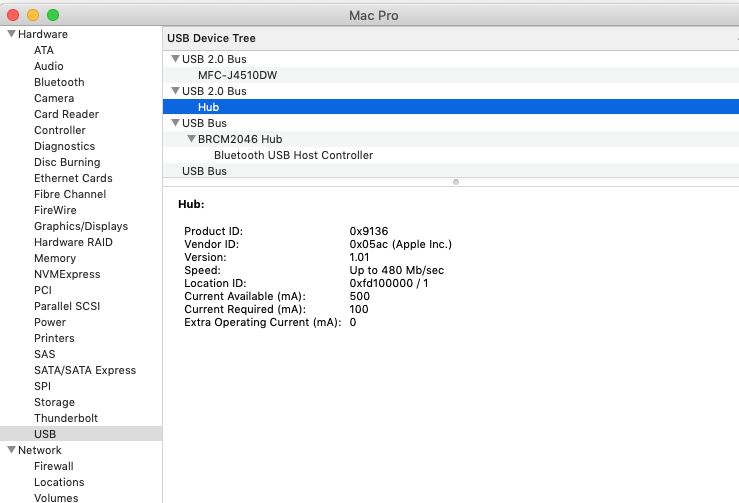
Task: Collapse the first USB 2.0 Bus triangle
Action: click(175, 59)
